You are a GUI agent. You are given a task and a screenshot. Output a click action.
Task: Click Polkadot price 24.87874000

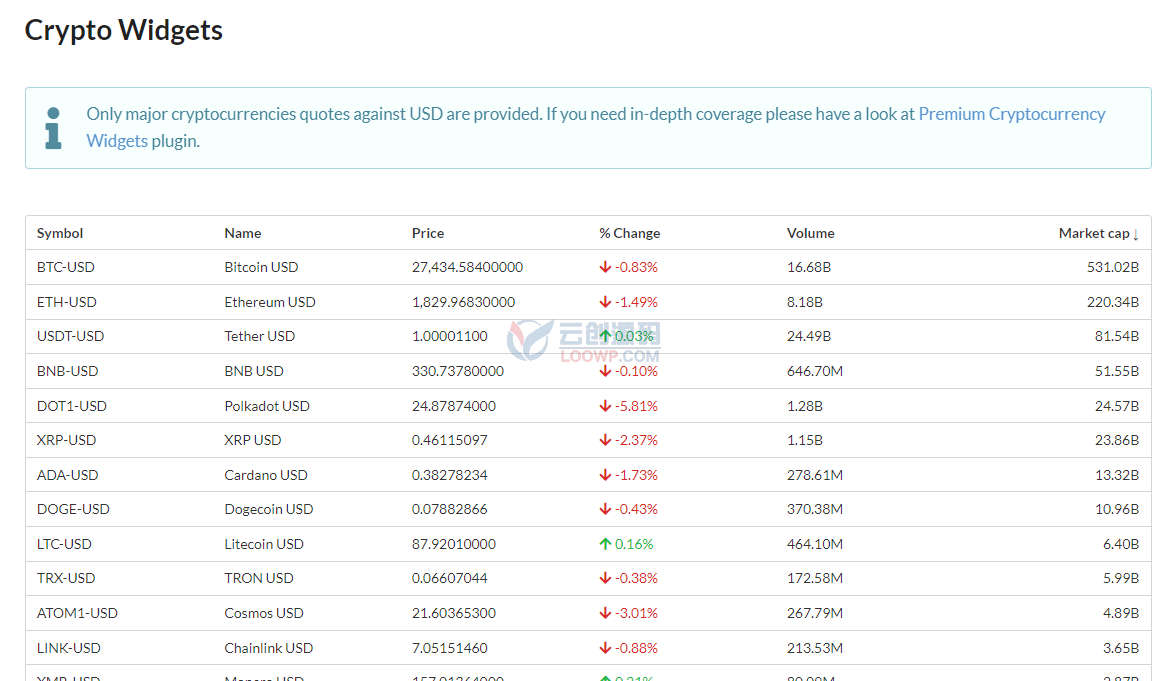(x=454, y=406)
